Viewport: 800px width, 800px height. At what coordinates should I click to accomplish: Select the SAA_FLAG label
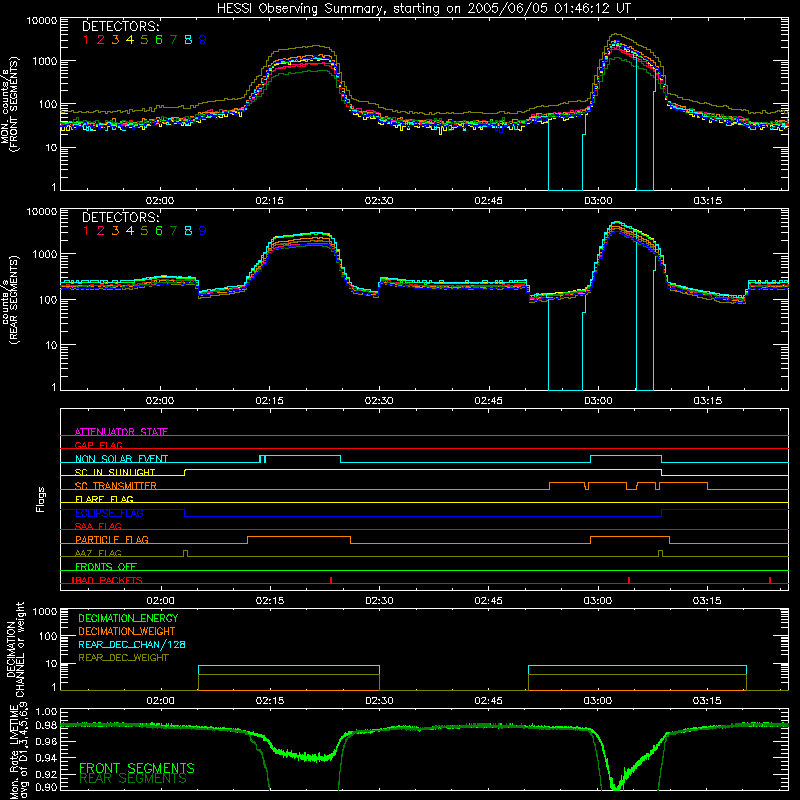pos(98,526)
